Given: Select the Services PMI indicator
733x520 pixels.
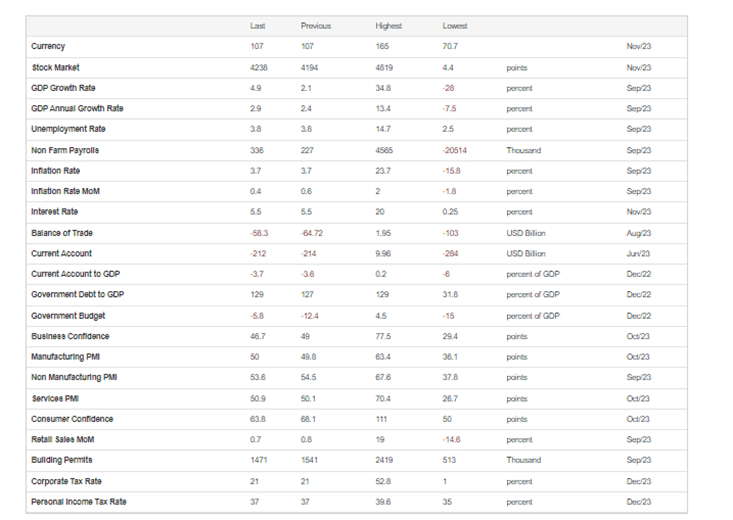Looking at the screenshot, I should [x=55, y=399].
